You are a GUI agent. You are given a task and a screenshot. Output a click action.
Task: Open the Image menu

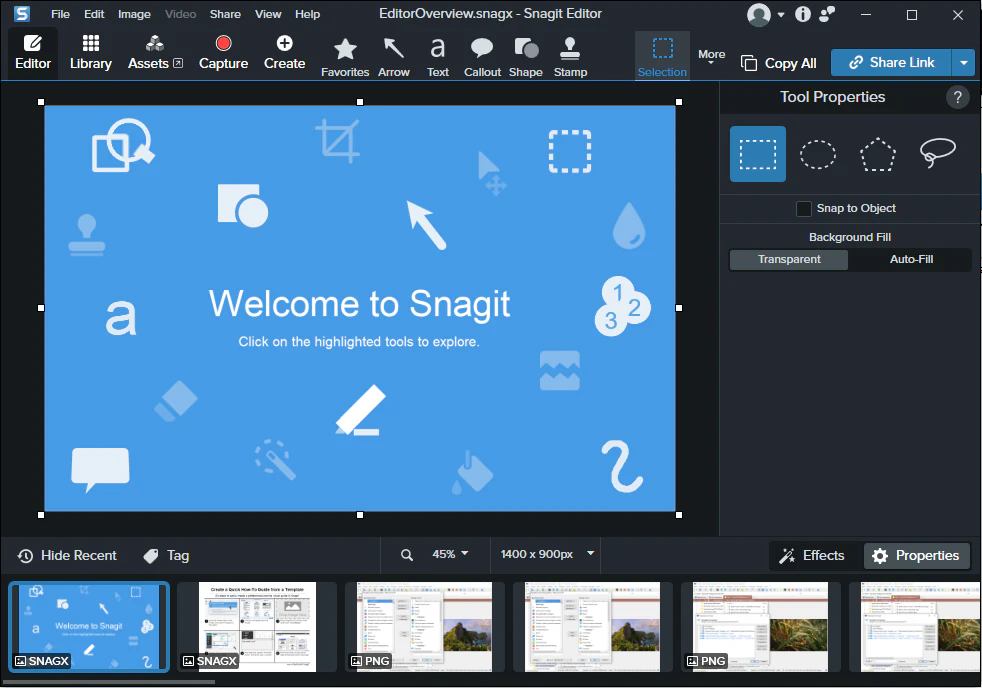point(134,14)
